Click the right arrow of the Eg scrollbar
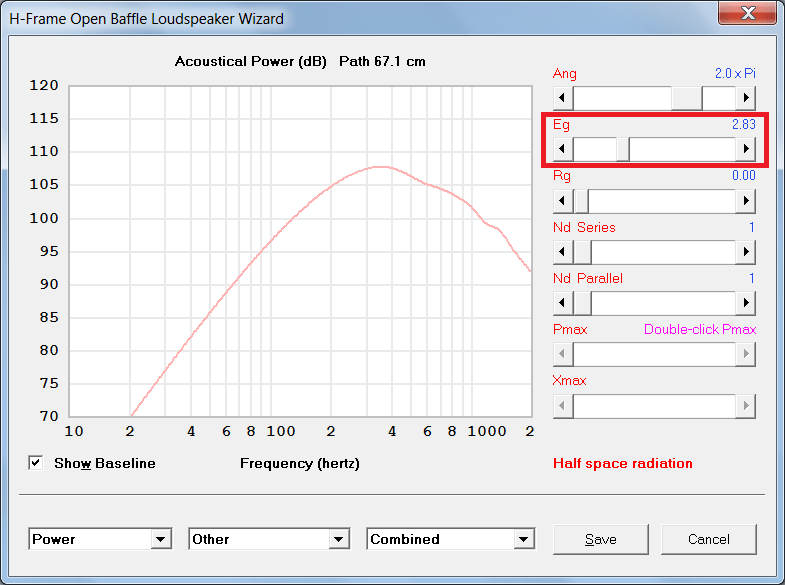 745,149
